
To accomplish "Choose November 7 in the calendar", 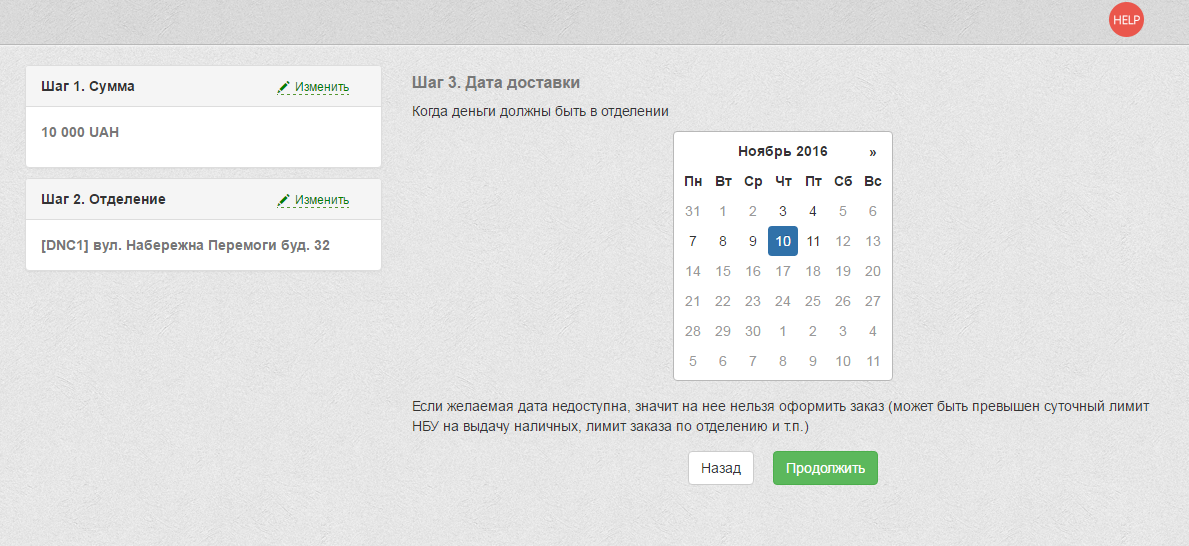I will click(x=693, y=241).
